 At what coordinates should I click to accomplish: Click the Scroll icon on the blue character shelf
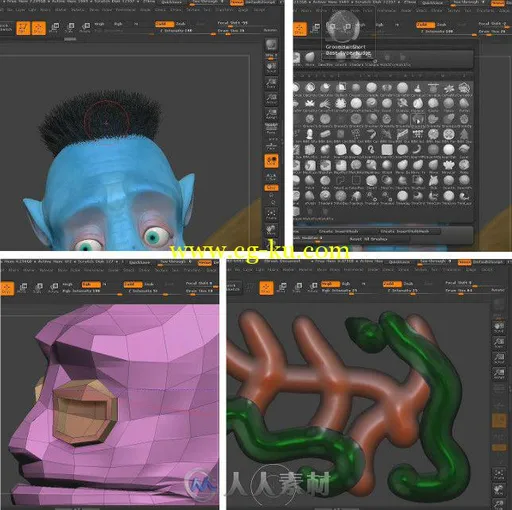(x=271, y=67)
